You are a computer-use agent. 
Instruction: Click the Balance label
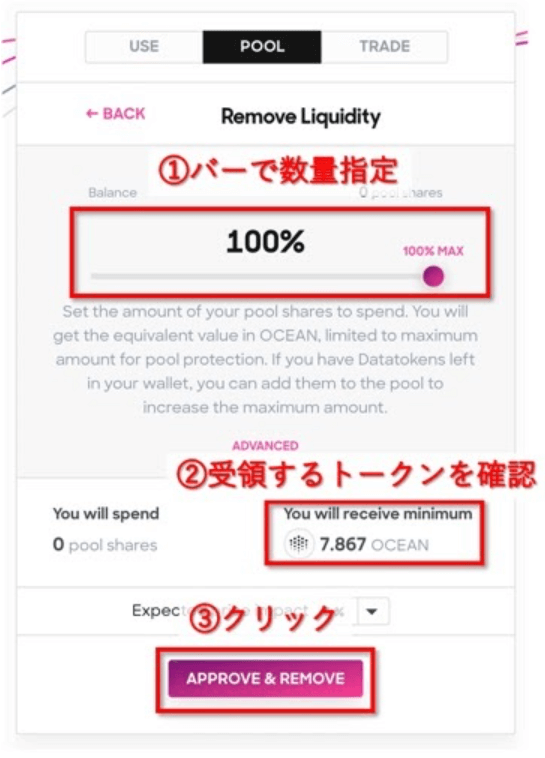[x=113, y=192]
